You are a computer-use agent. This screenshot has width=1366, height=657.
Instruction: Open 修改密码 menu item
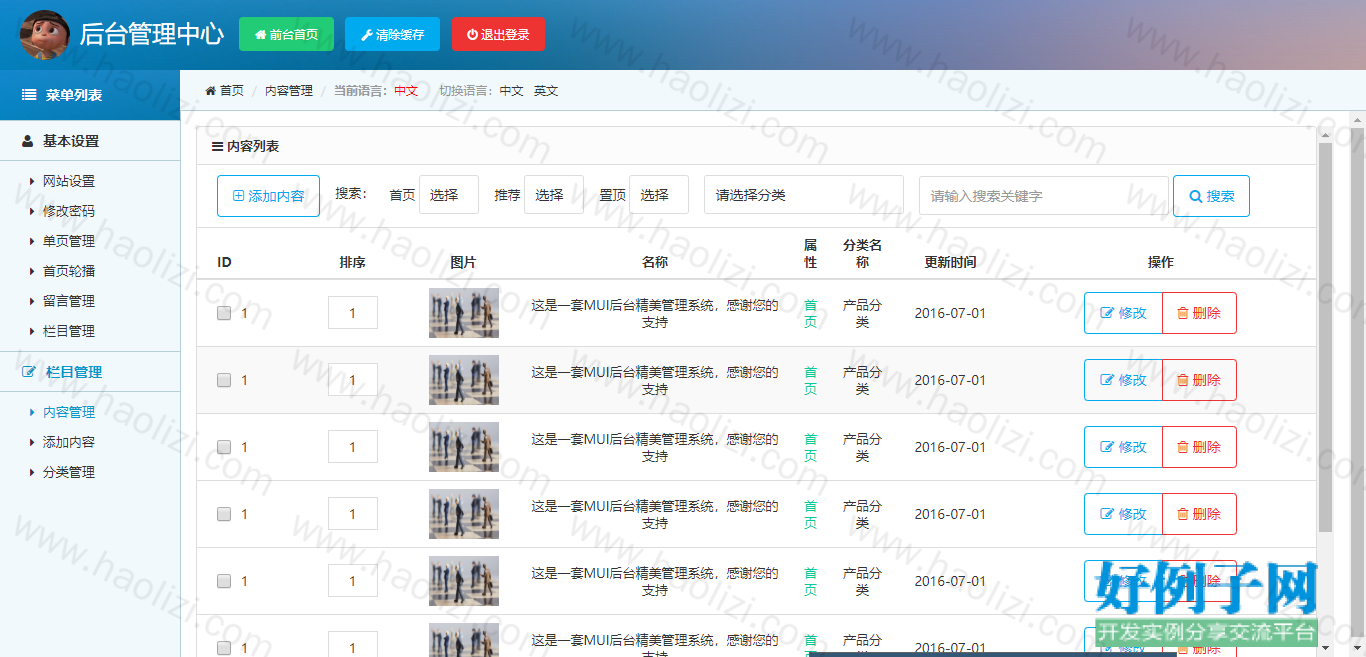coord(69,211)
